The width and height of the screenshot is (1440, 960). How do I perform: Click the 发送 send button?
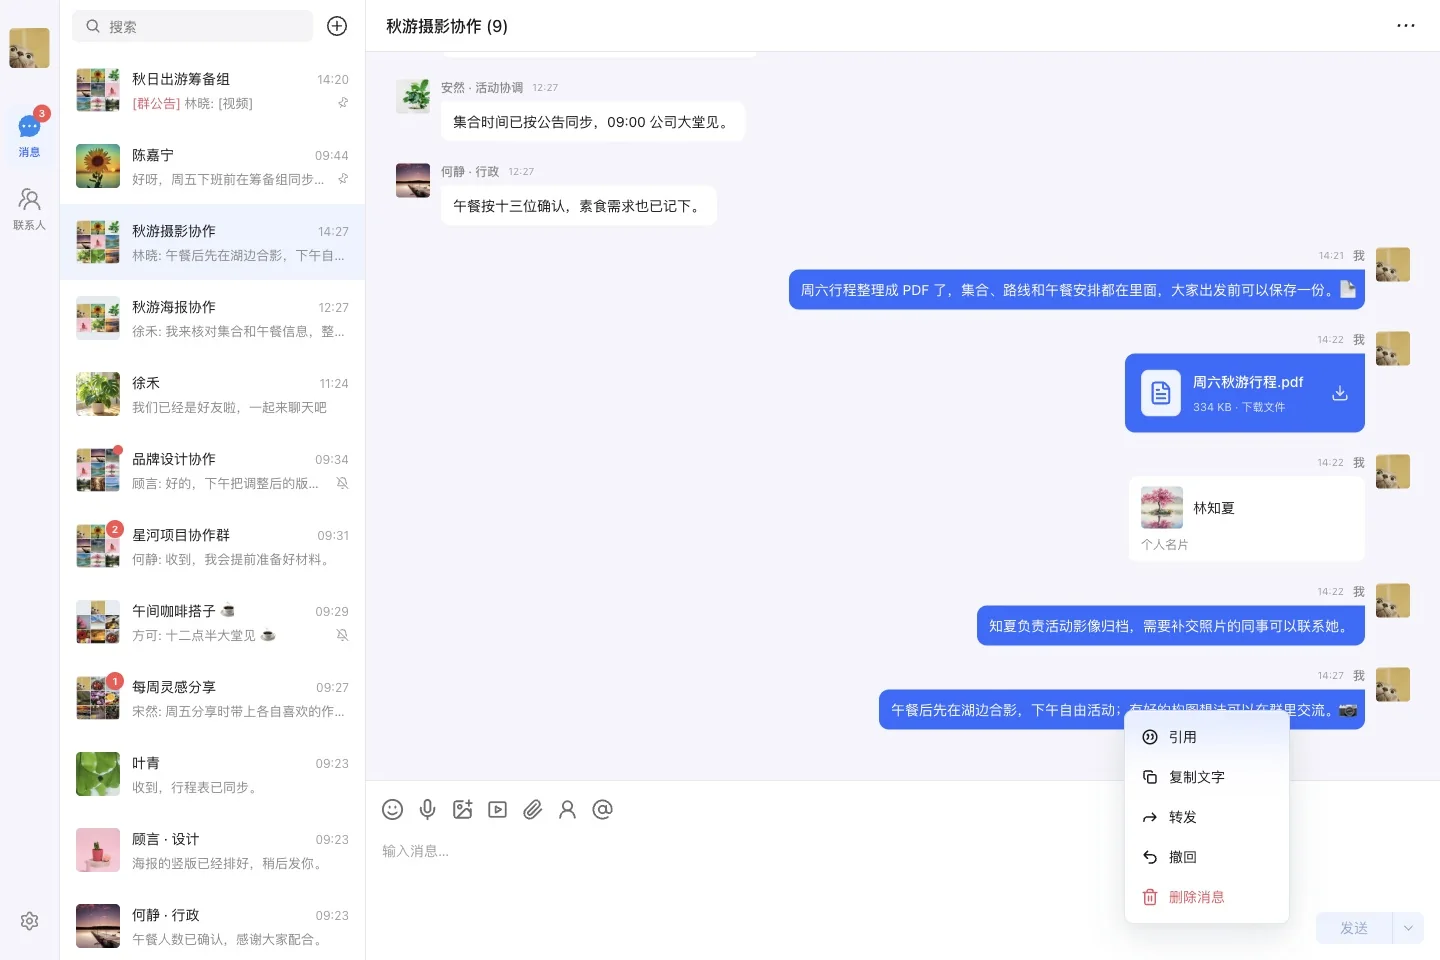pos(1354,928)
